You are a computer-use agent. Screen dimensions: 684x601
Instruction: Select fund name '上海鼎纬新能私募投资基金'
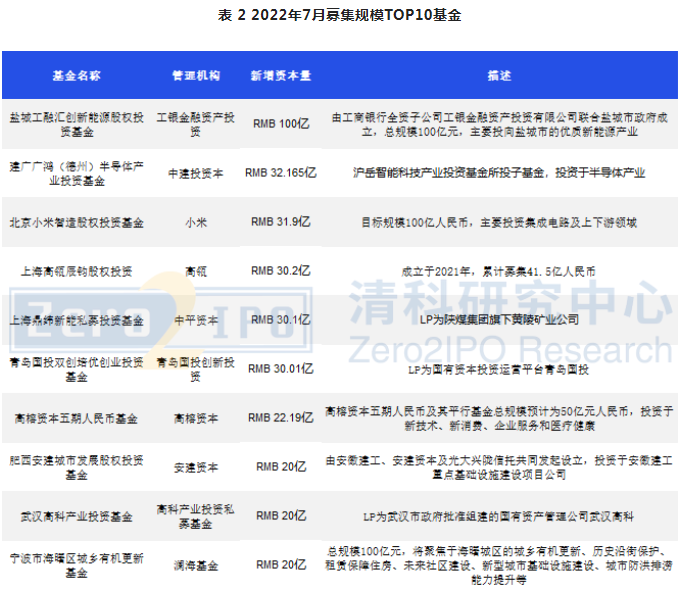pyautogui.click(x=76, y=321)
